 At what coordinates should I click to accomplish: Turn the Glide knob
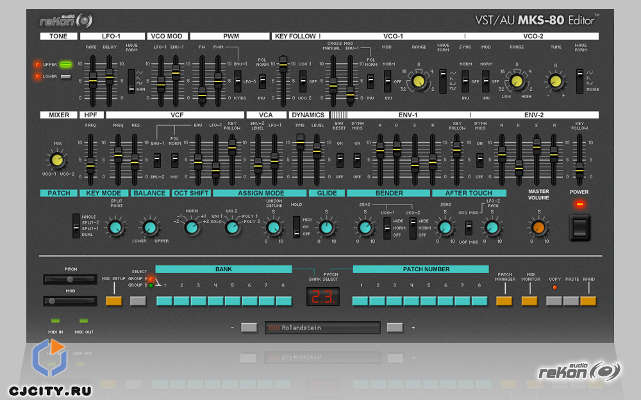[x=326, y=227]
